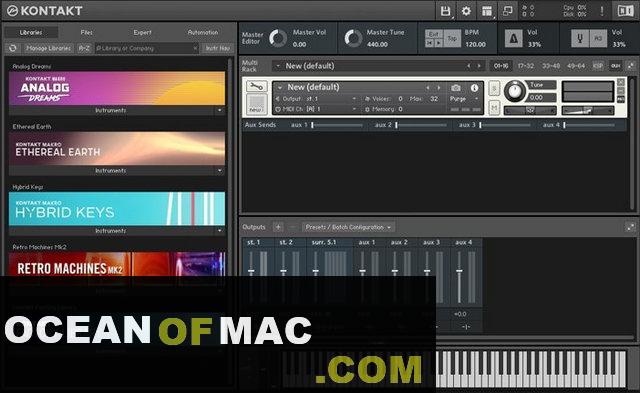Open the workspace layout panel icon
Viewport: 640px width, 393px height.
pos(487,11)
